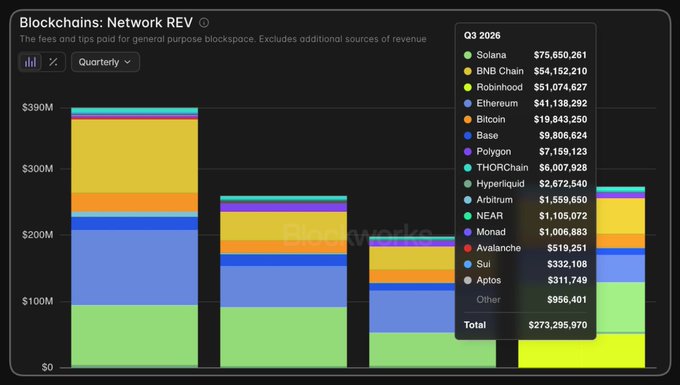Click the Q3 2026 tooltip heading
The width and height of the screenshot is (680, 385).
coord(482,36)
